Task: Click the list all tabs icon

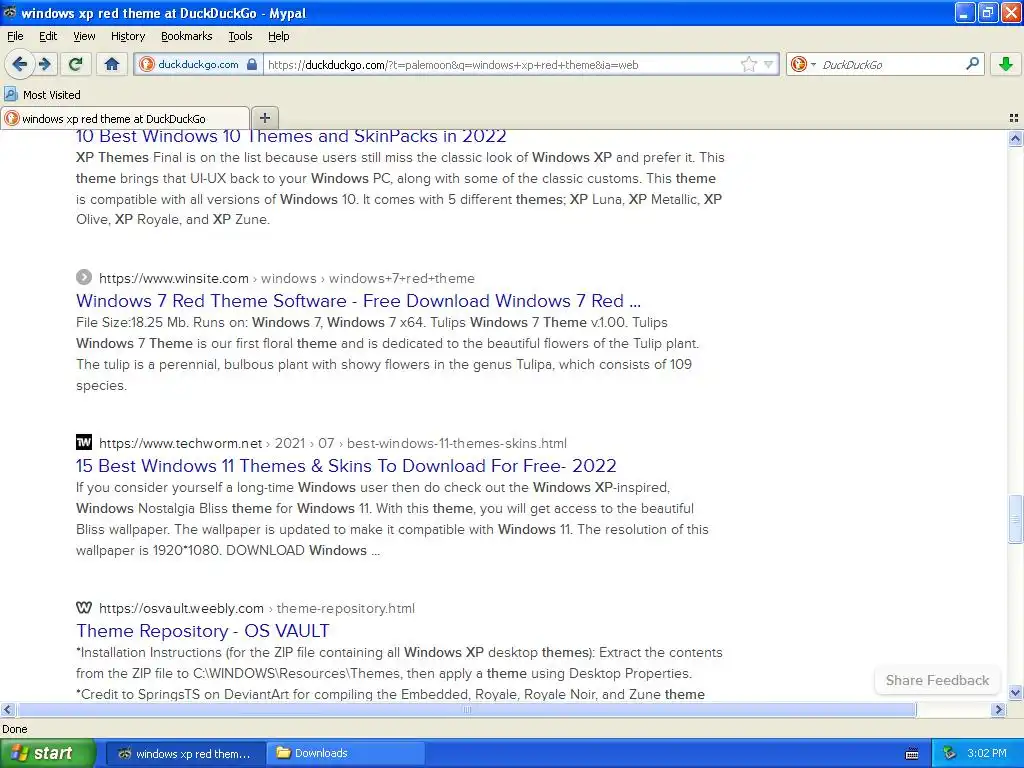Action: [x=1014, y=118]
